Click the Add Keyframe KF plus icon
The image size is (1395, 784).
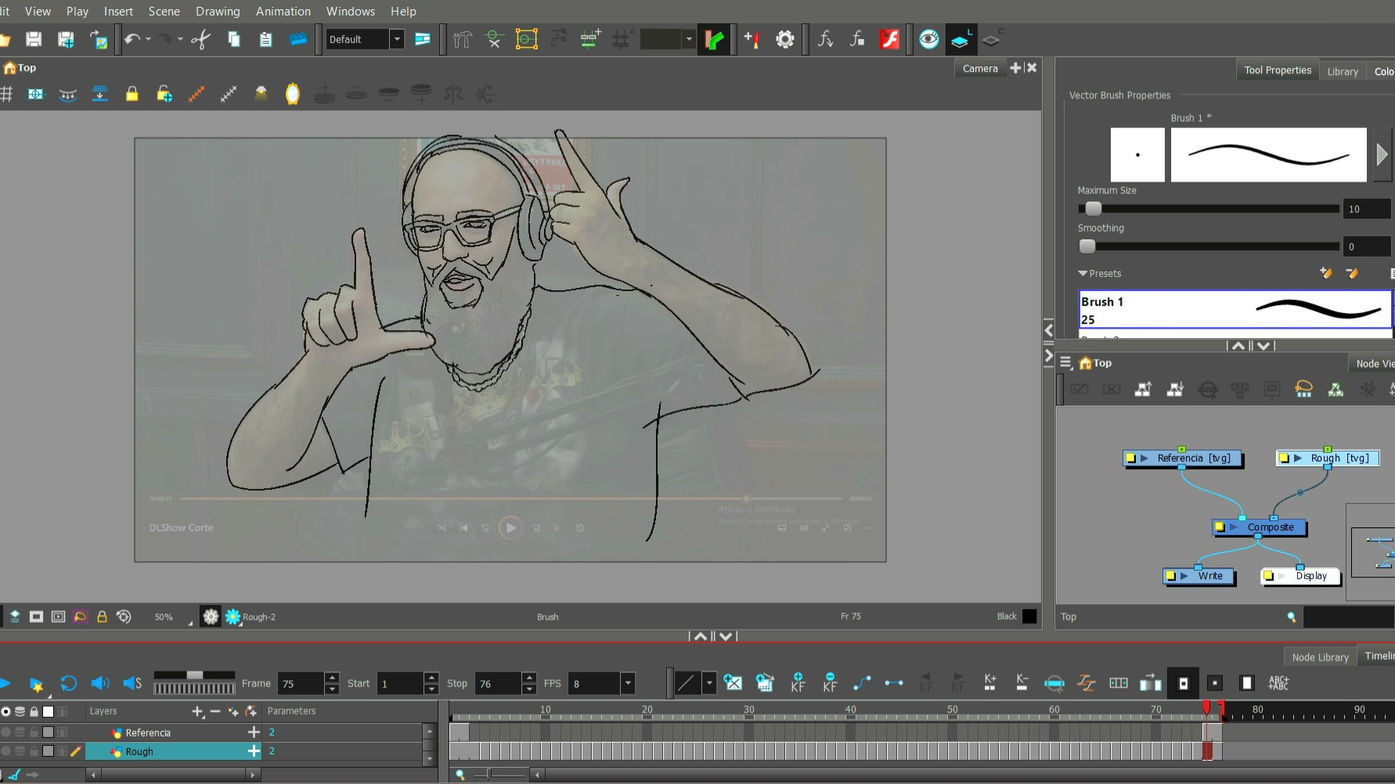pos(798,683)
